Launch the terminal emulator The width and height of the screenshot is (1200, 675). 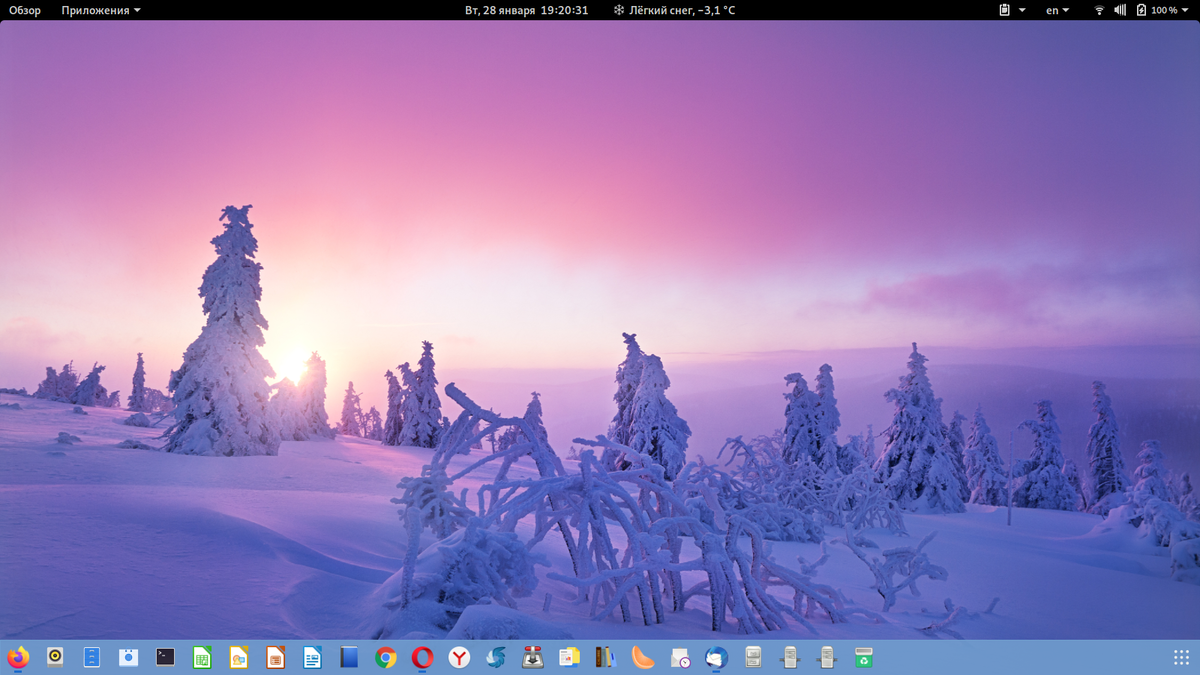163,658
